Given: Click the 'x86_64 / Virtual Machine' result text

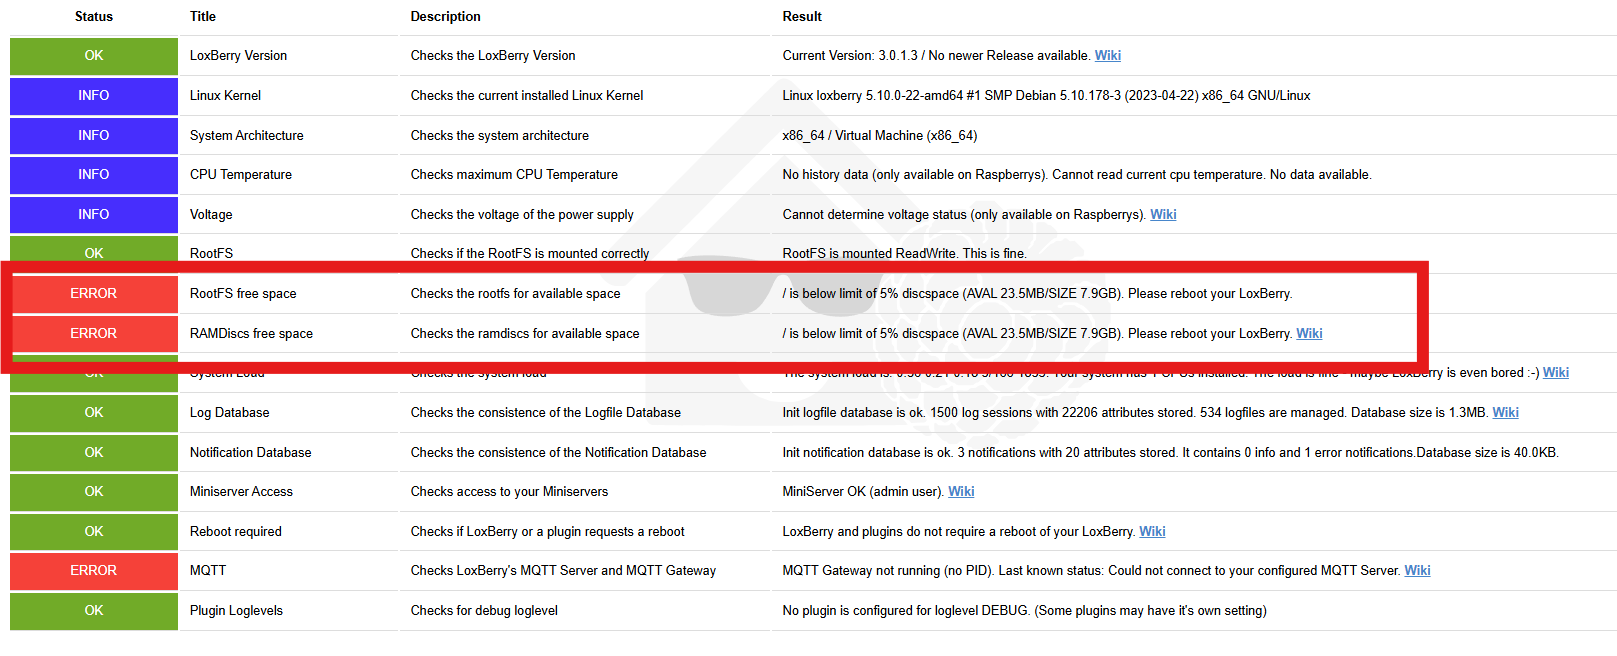Looking at the screenshot, I should pyautogui.click(x=880, y=136).
